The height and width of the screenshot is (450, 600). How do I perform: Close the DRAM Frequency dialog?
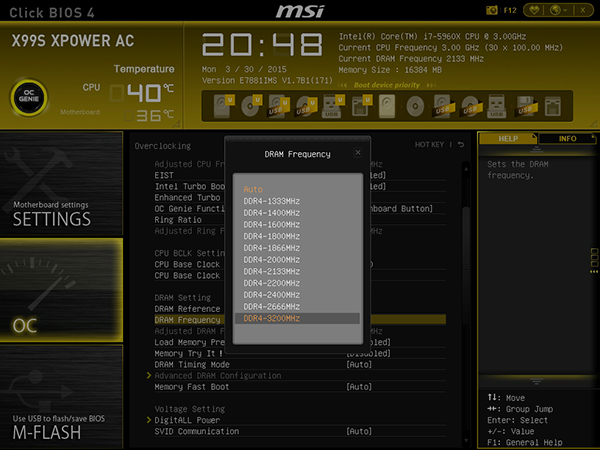coord(358,153)
